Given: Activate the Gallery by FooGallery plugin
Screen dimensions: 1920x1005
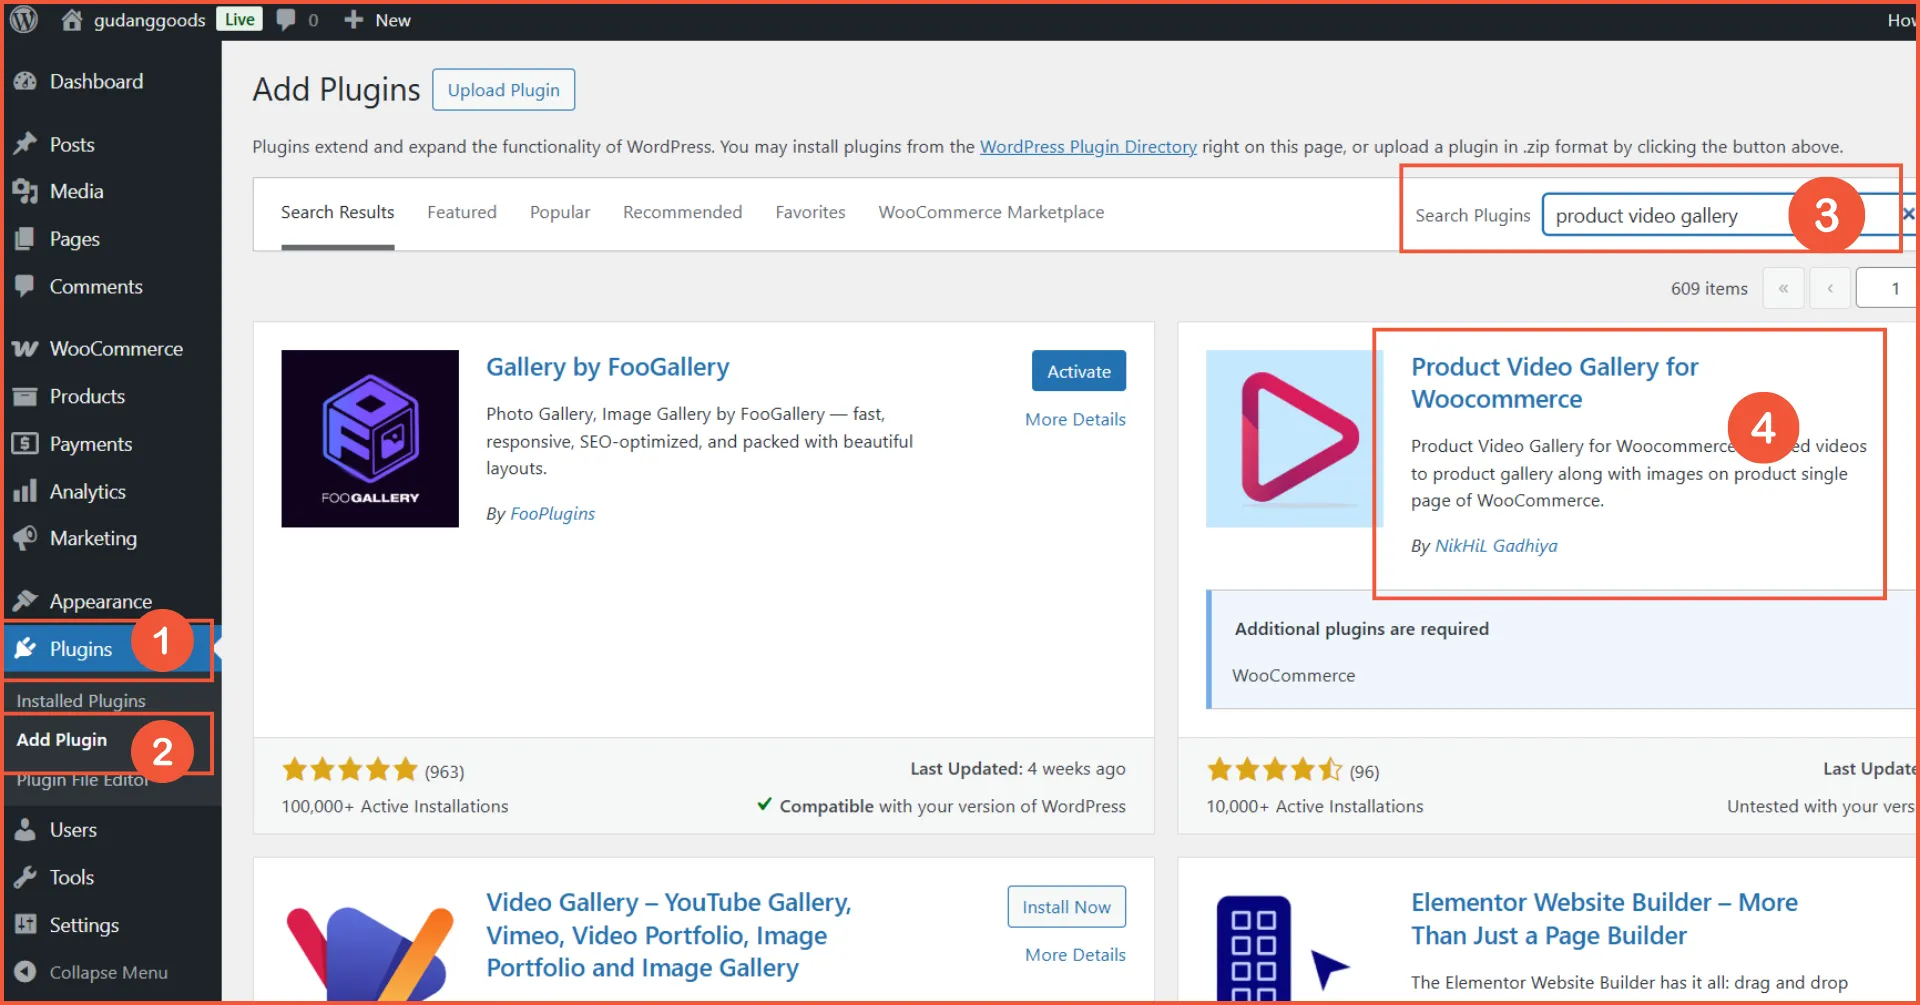Looking at the screenshot, I should (1078, 370).
